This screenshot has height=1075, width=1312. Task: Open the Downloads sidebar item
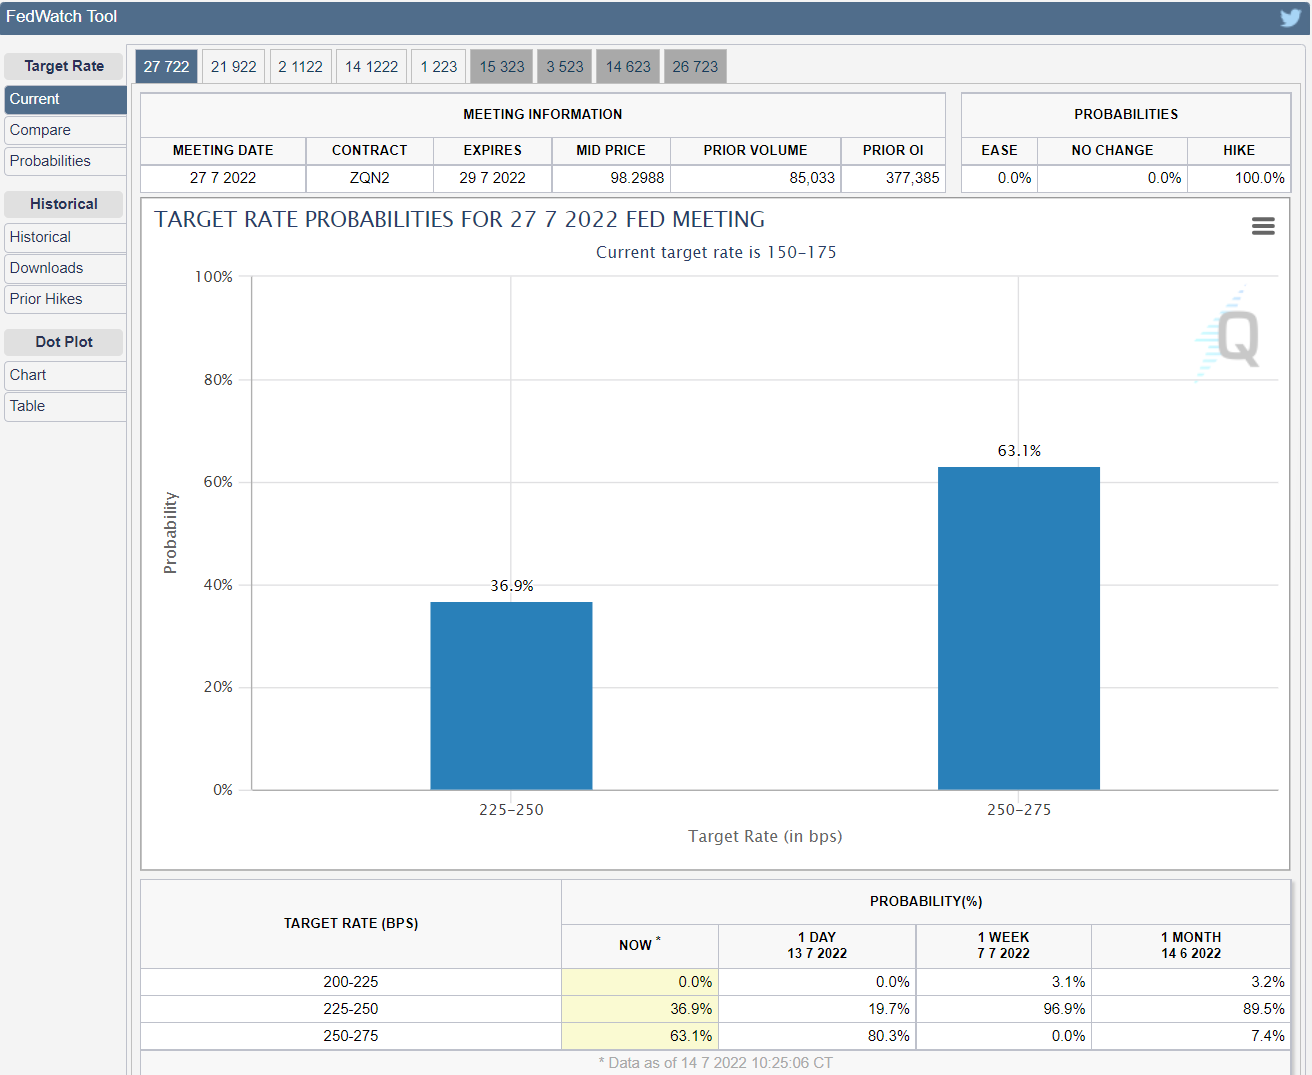coord(65,268)
